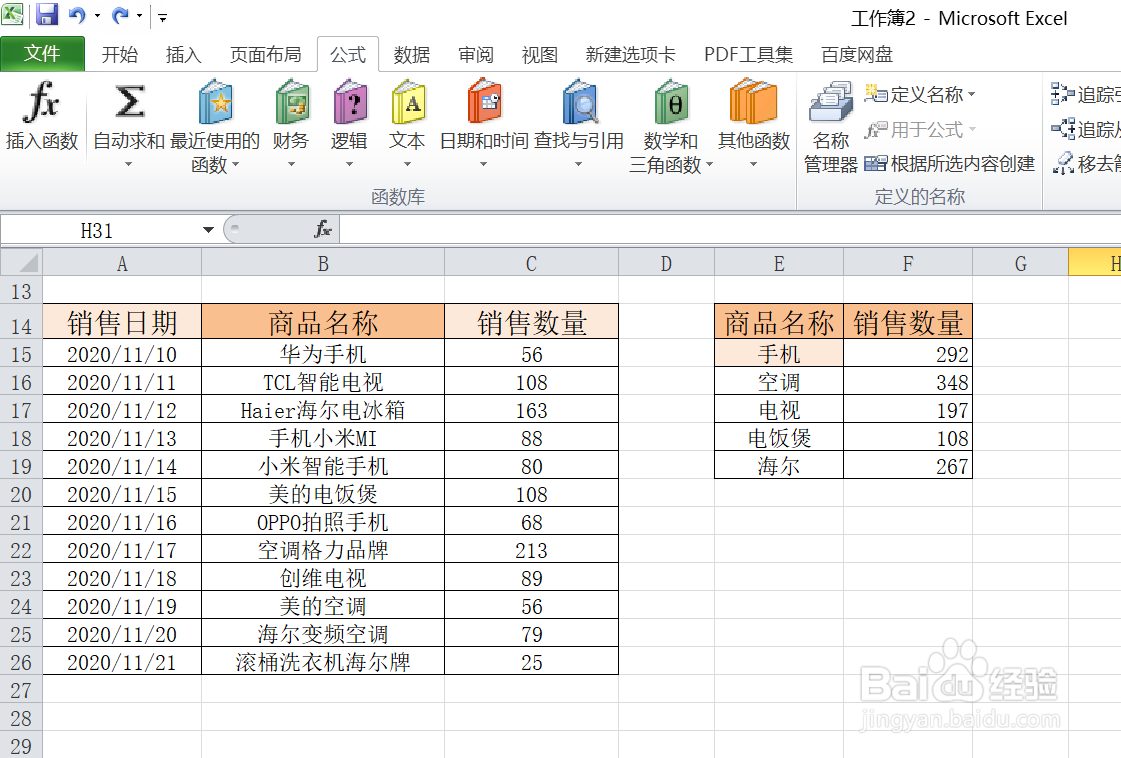The width and height of the screenshot is (1121, 758).
Task: Select column B header
Action: (x=323, y=263)
